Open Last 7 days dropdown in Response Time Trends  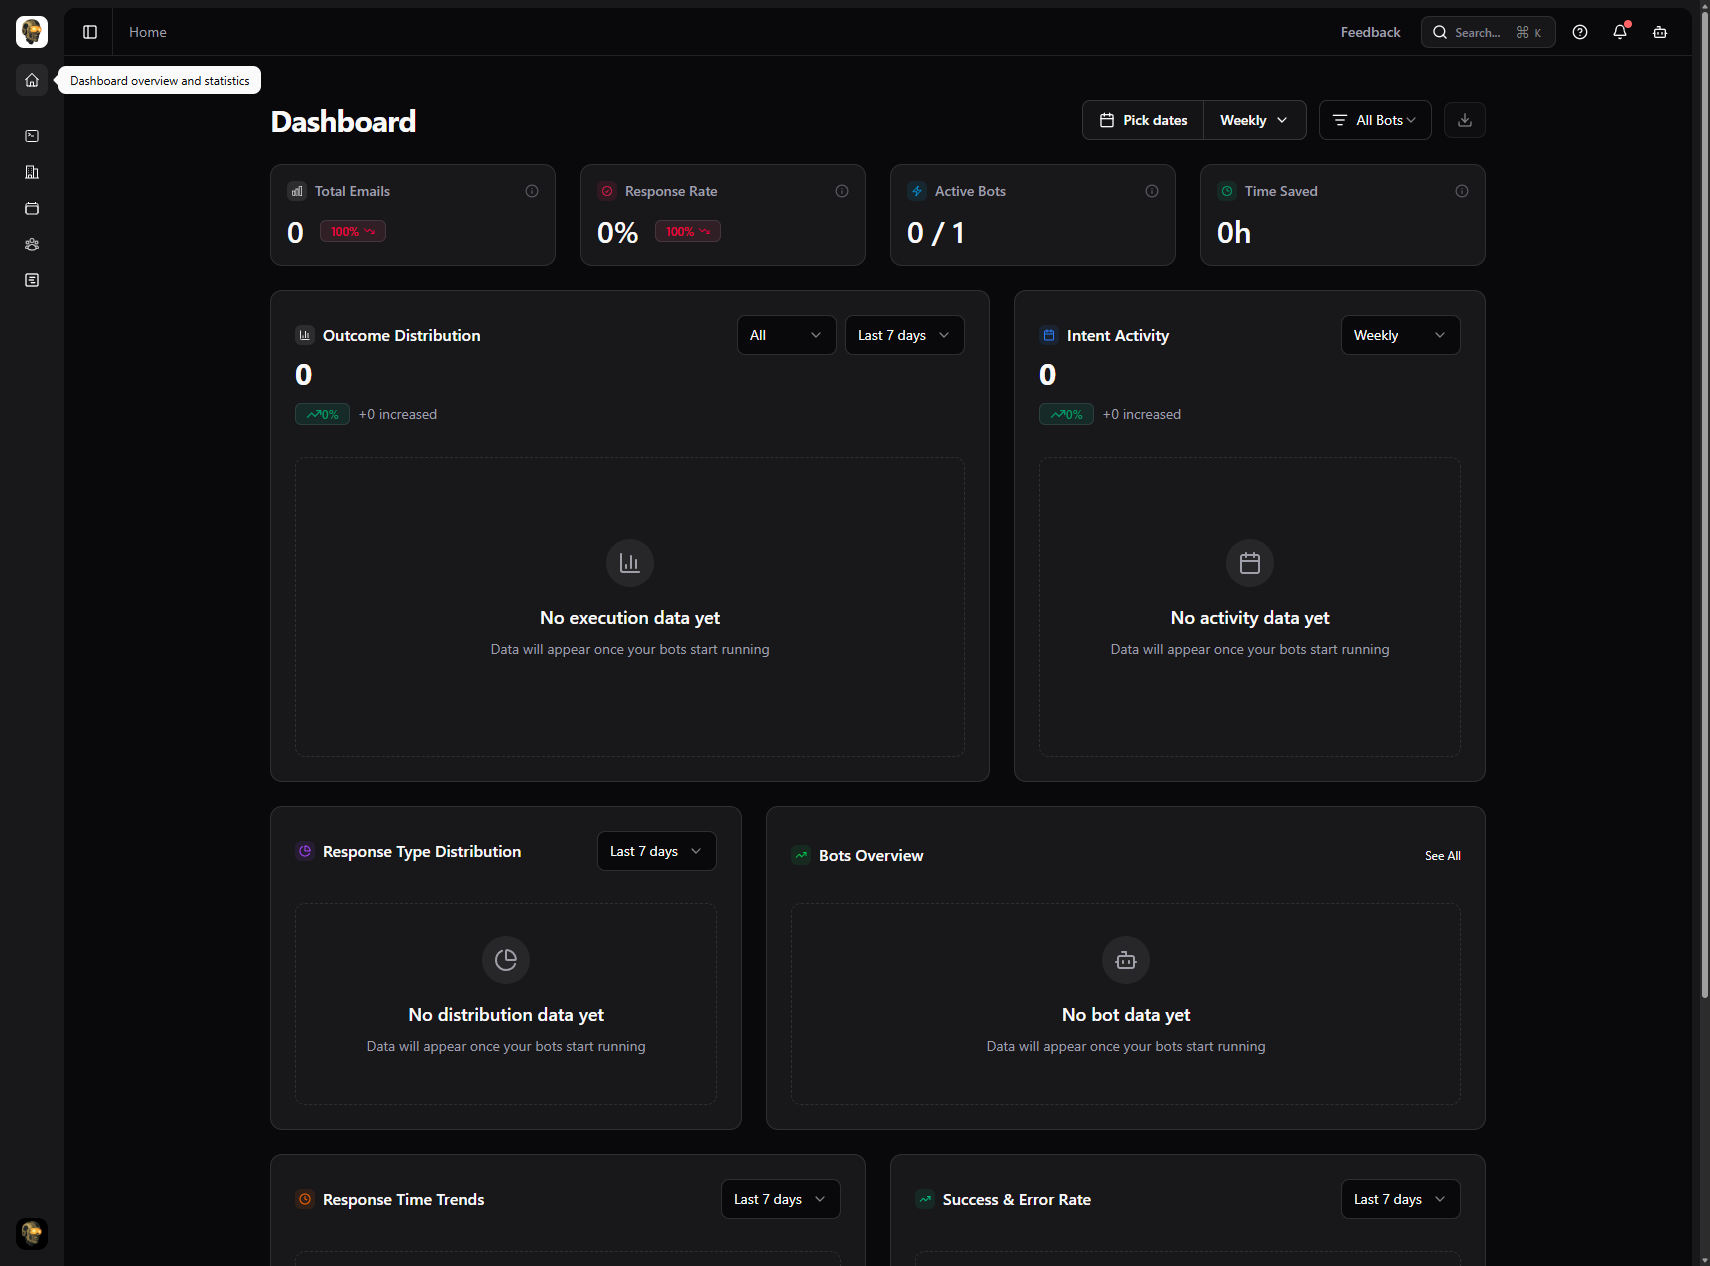780,1199
